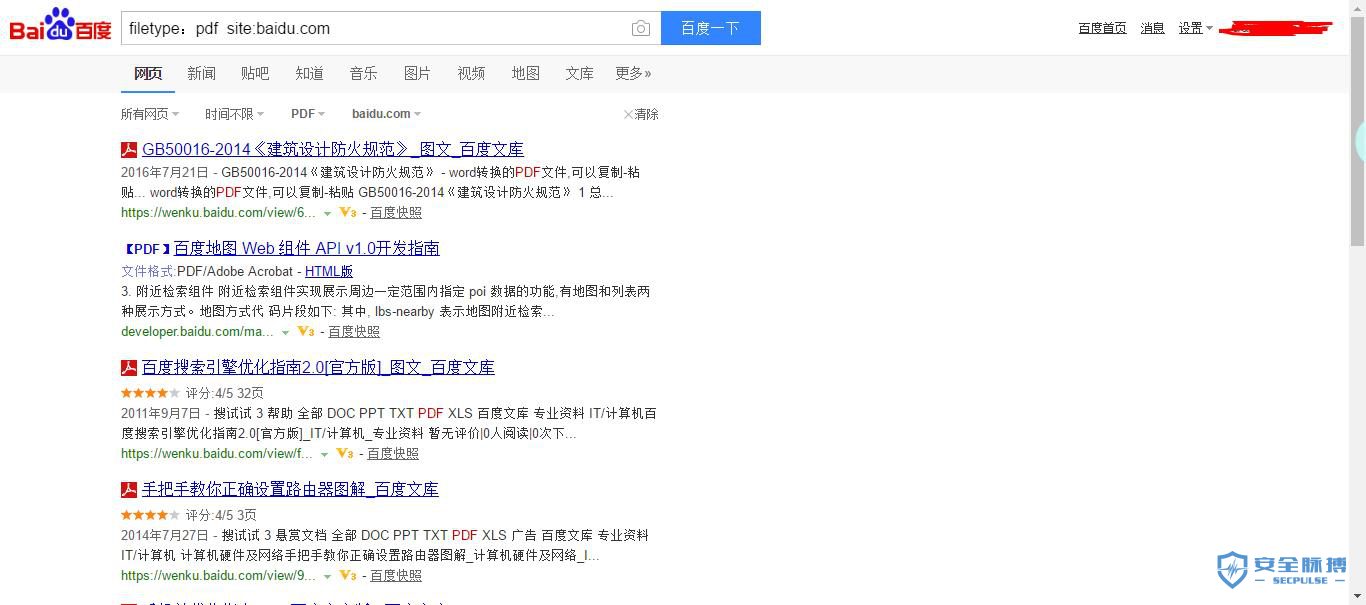This screenshot has height=605, width=1366.
Task: Click URL developer.baidu.com/ma...
Action: [197, 332]
